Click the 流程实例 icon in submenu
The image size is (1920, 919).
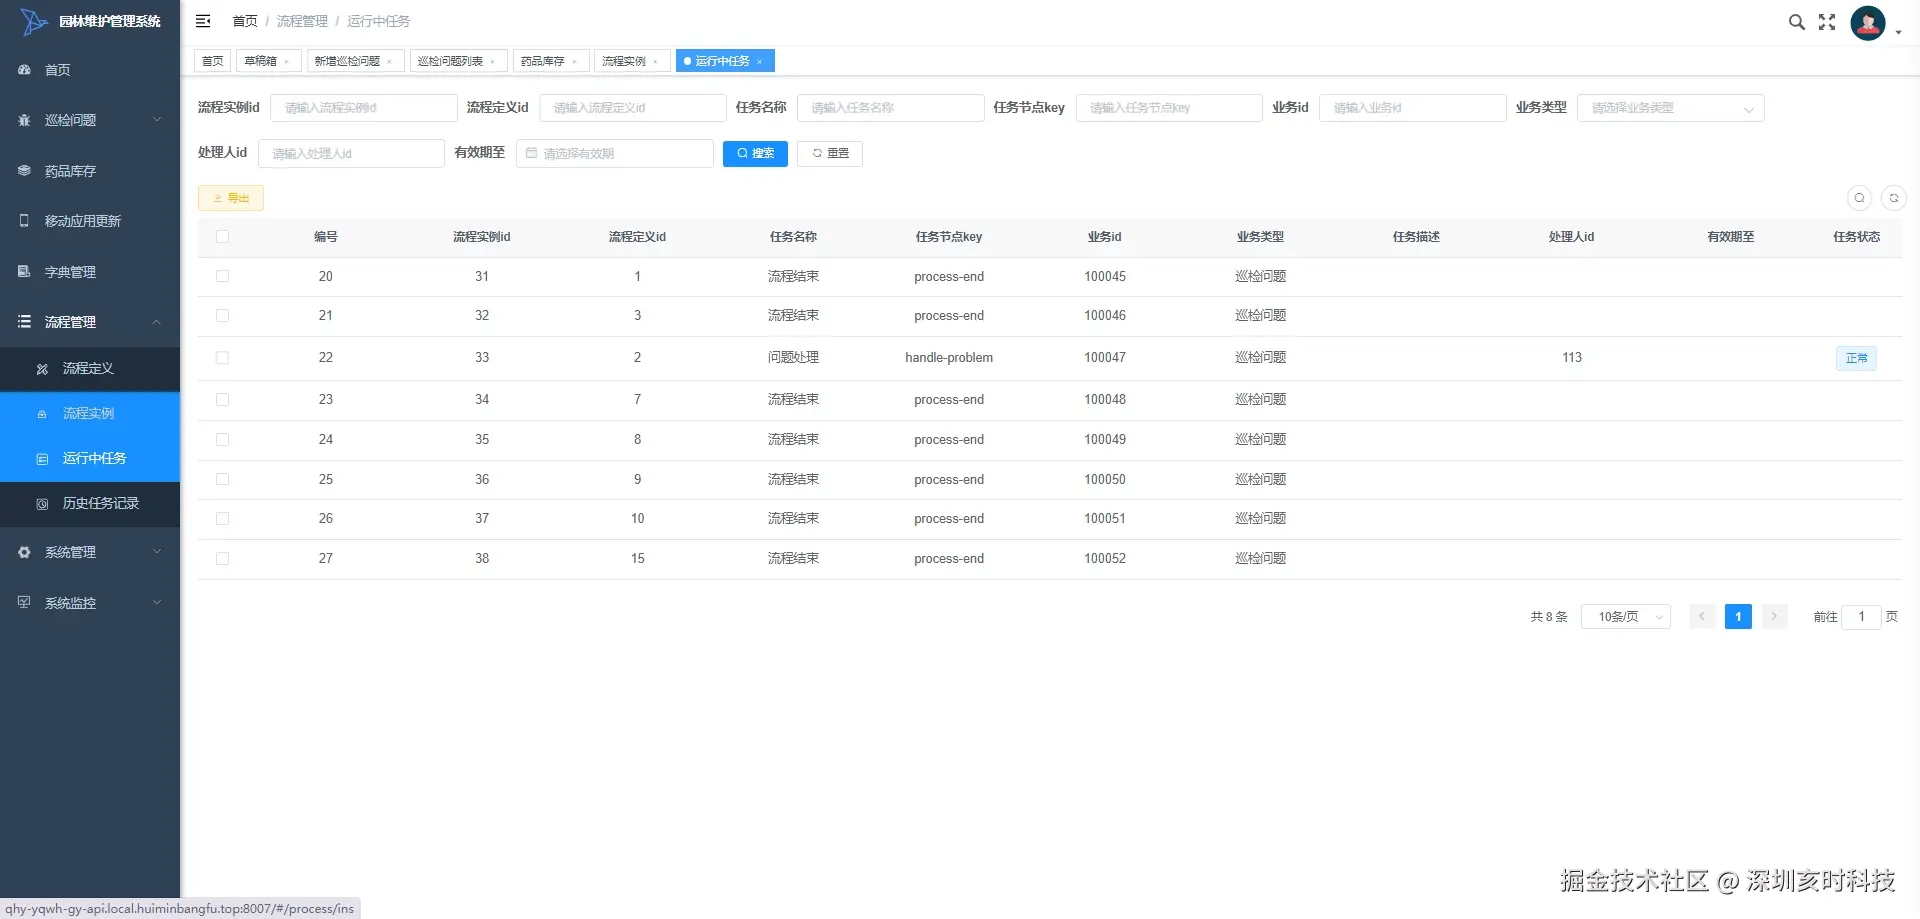(42, 414)
